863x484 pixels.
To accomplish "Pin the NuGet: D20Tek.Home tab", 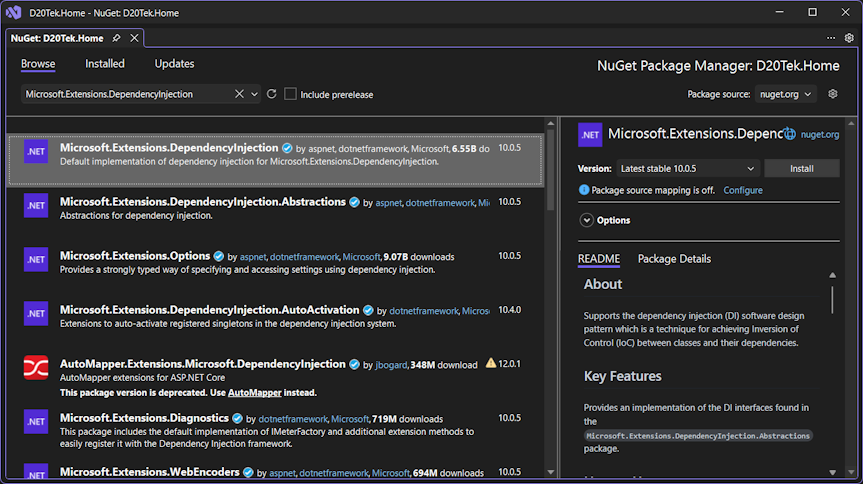I will 116,38.
